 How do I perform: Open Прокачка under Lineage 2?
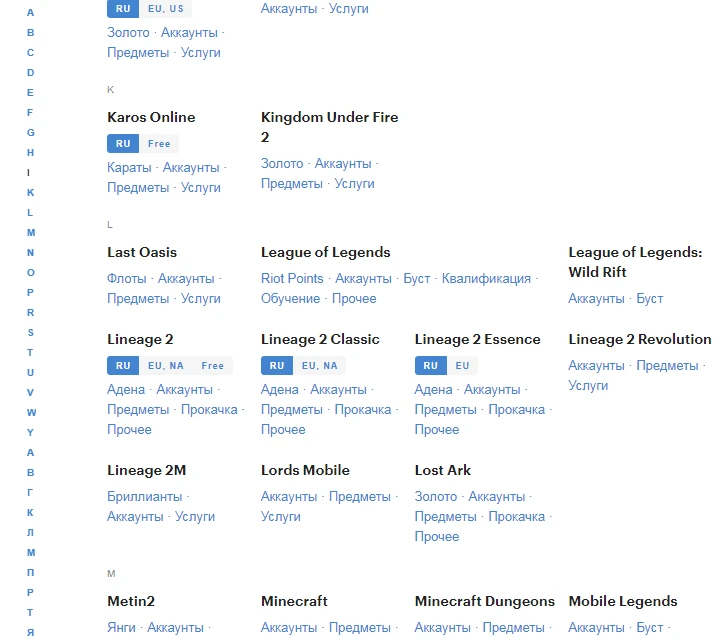click(x=209, y=409)
